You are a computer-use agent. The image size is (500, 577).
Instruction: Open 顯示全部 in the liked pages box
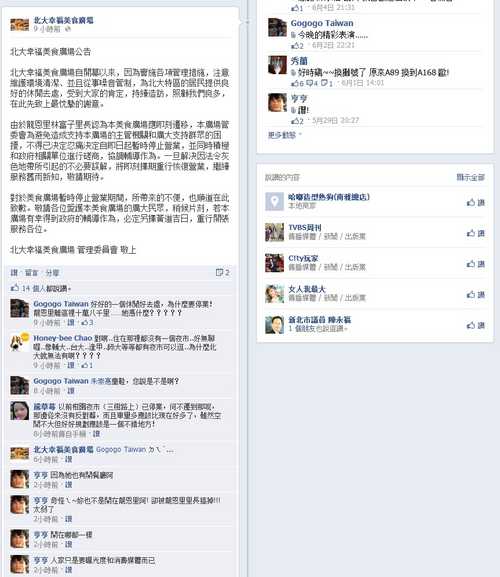tap(471, 177)
